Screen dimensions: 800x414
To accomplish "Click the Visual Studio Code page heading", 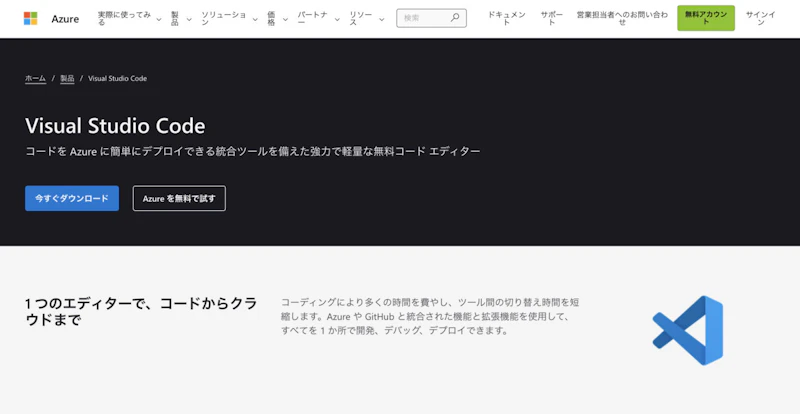I will 115,126.
